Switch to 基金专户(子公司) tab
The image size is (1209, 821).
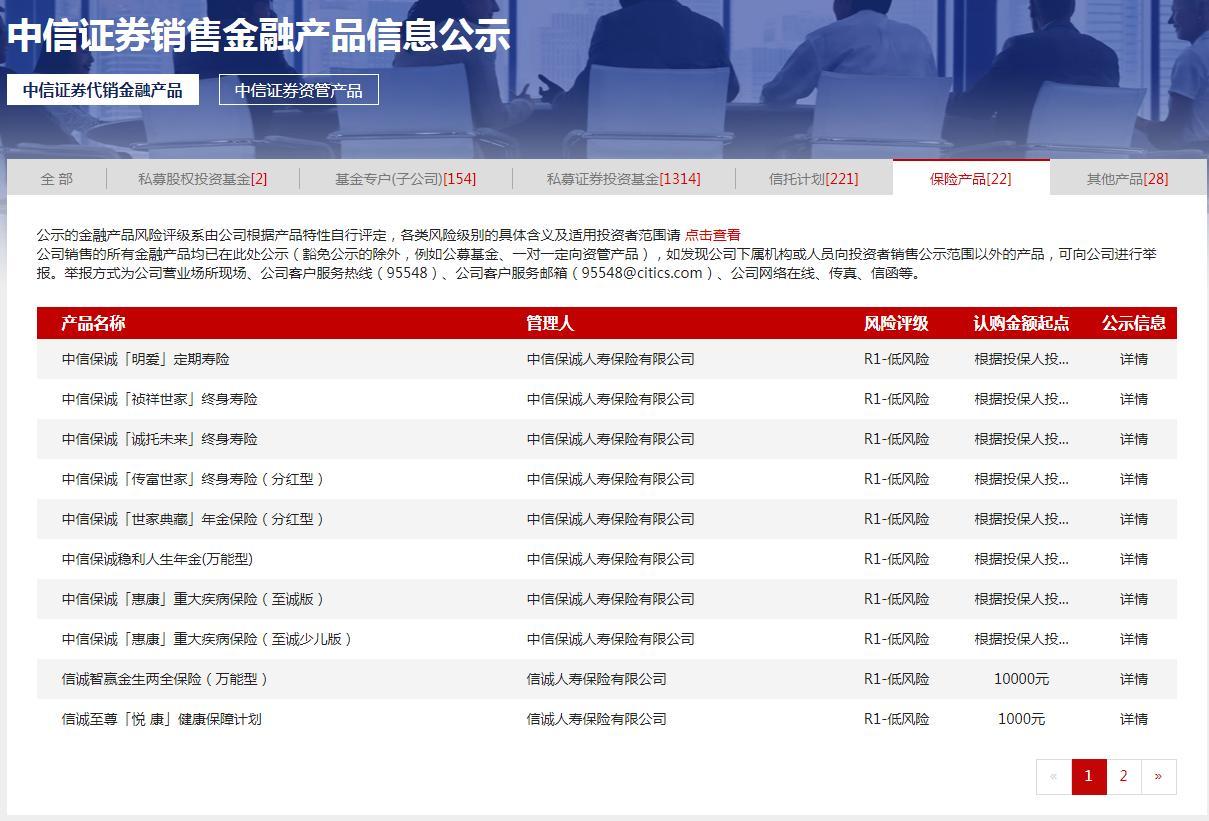pos(405,179)
